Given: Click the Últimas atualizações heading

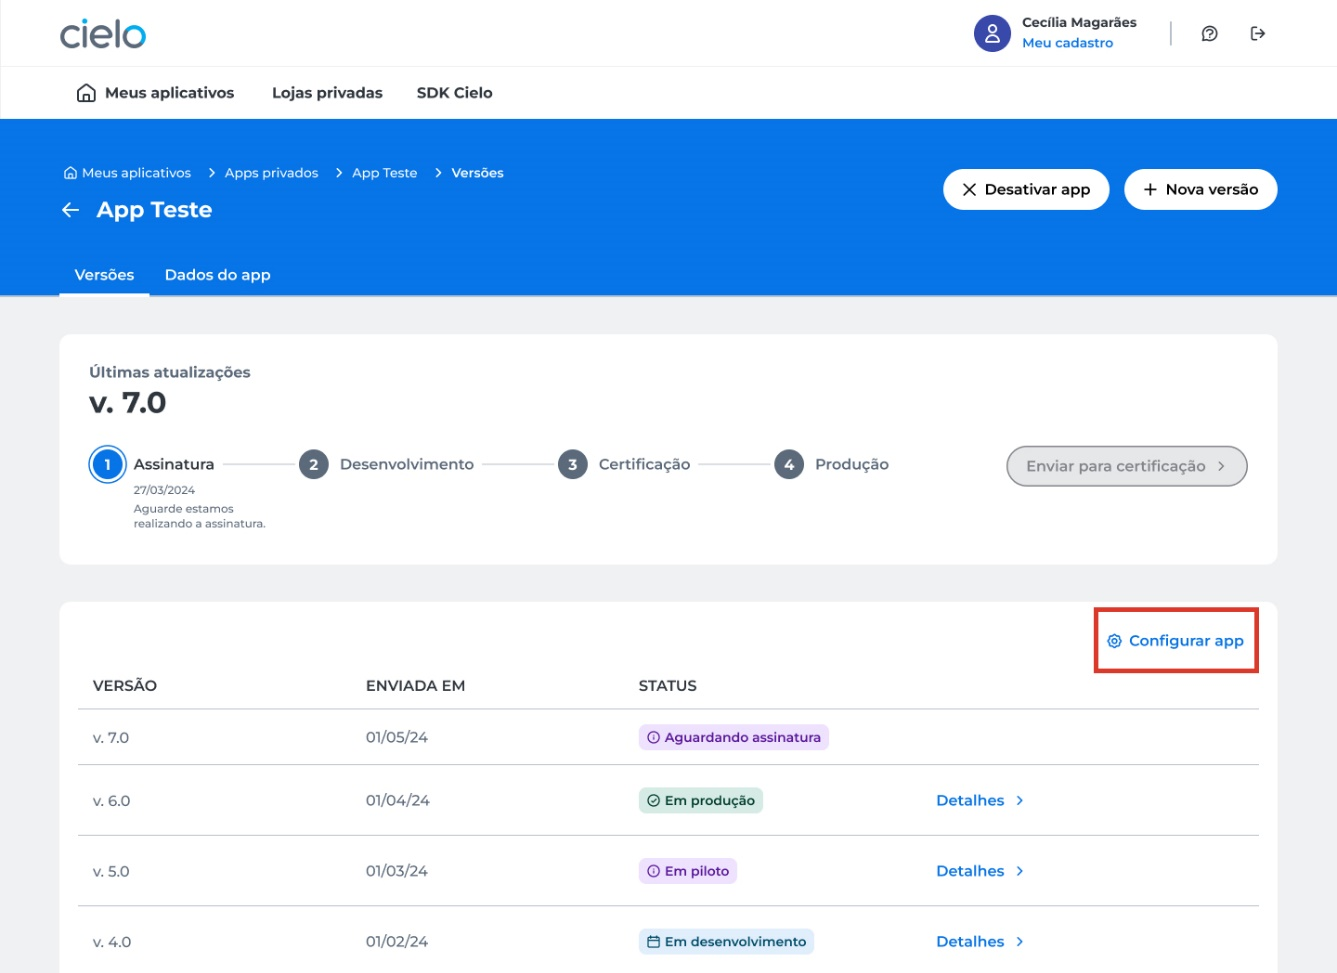Looking at the screenshot, I should pyautogui.click(x=170, y=372).
